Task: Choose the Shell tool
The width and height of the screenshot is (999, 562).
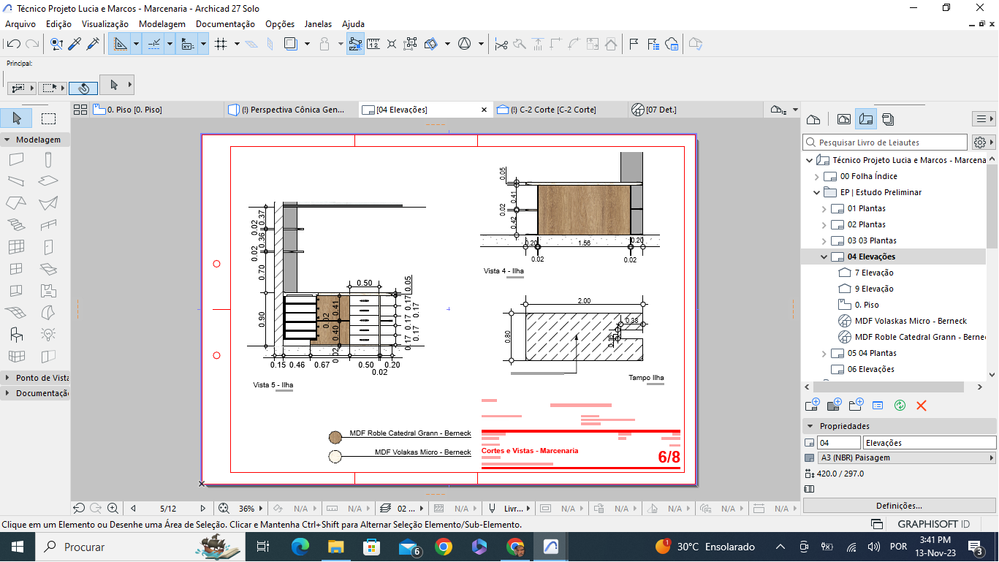Action: (48, 203)
